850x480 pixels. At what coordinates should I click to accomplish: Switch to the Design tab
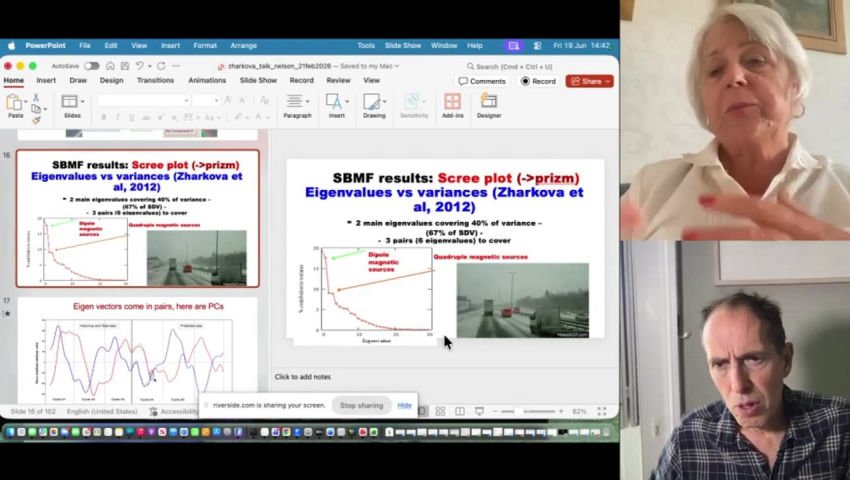[x=111, y=80]
